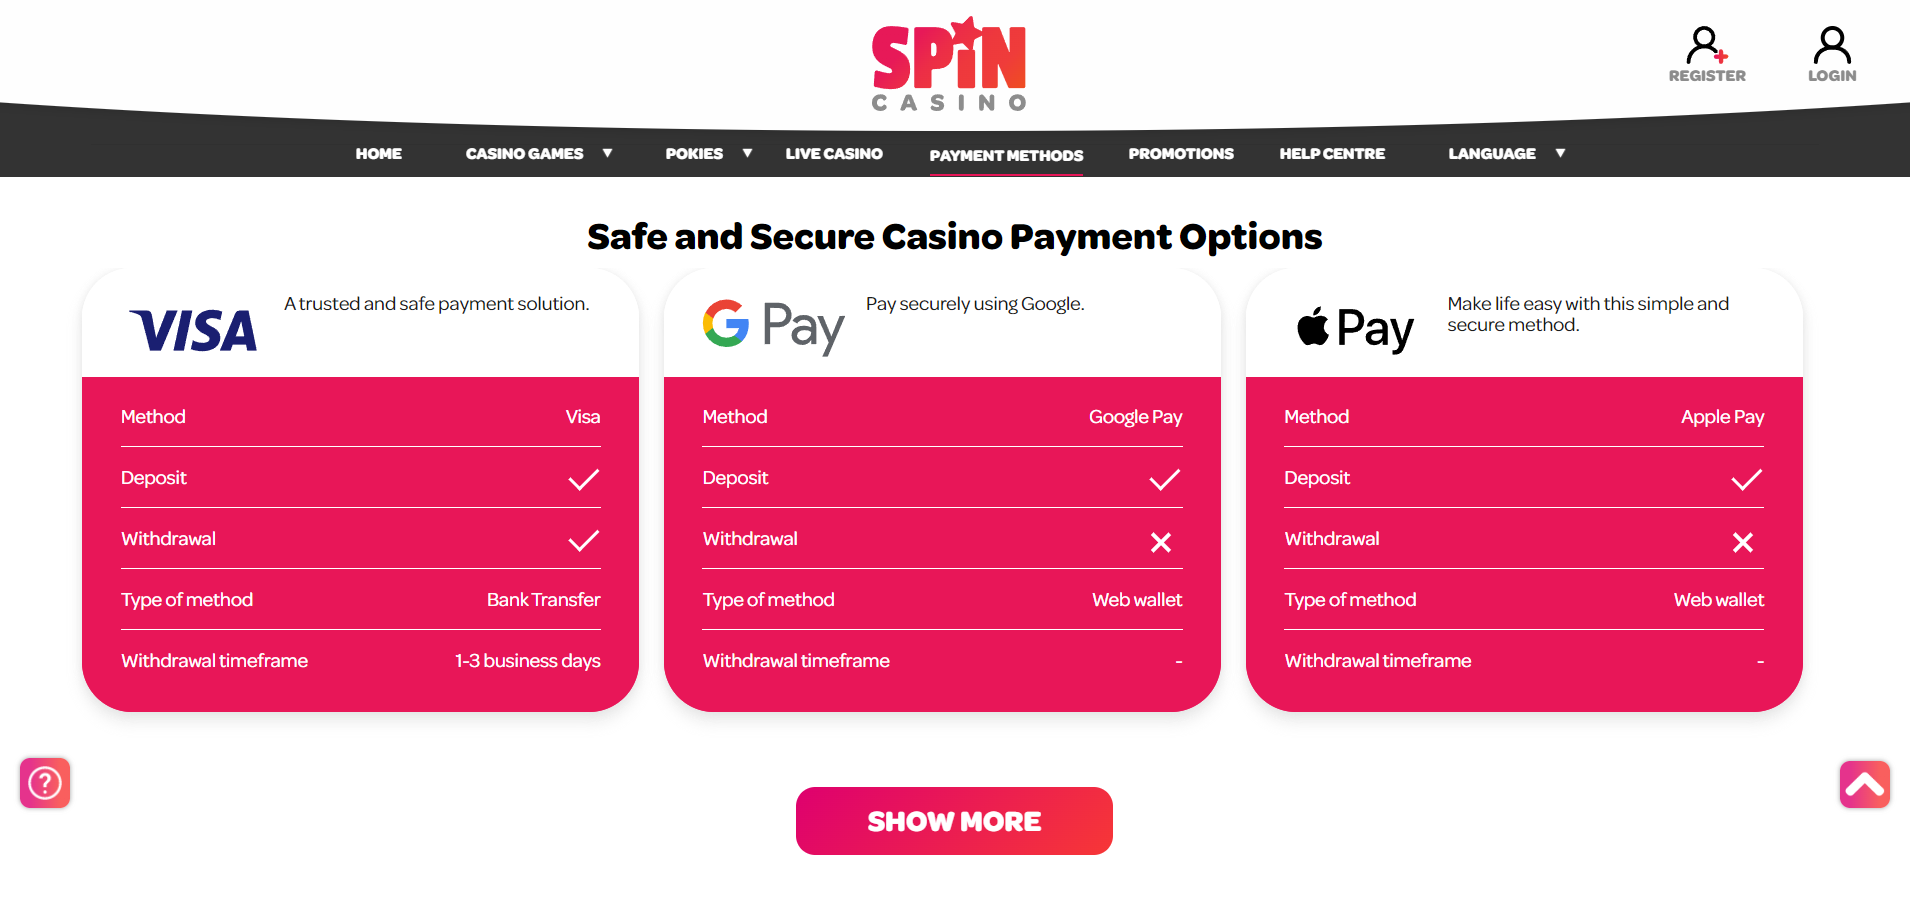The image size is (1910, 904).
Task: Open the help question mark icon
Action: point(45,783)
